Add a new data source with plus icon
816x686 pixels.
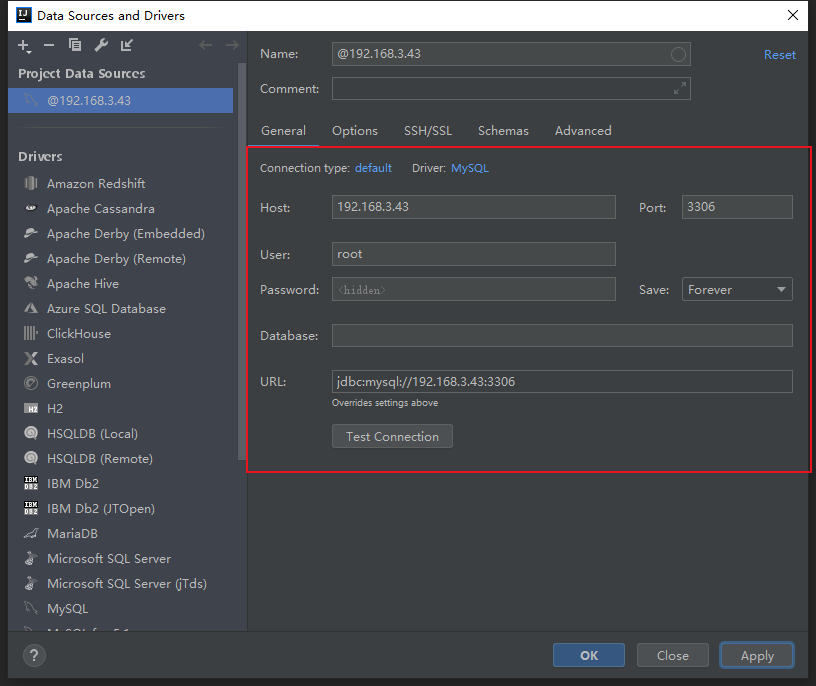[24, 46]
